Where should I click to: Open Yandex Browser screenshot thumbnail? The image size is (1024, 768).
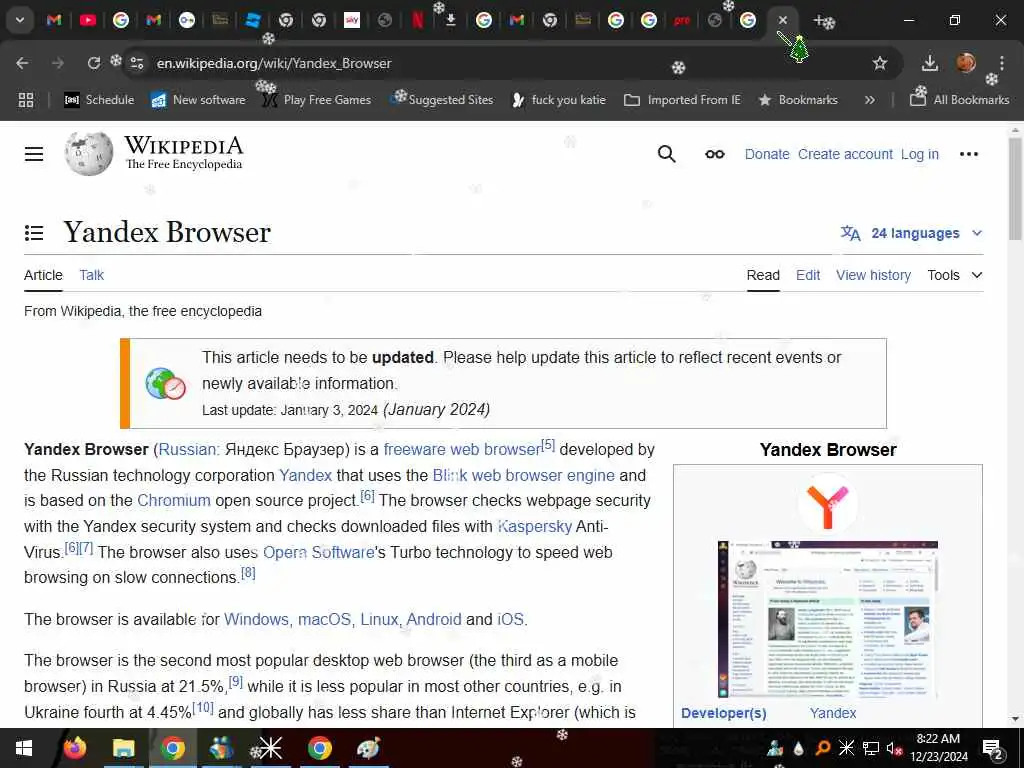point(827,619)
